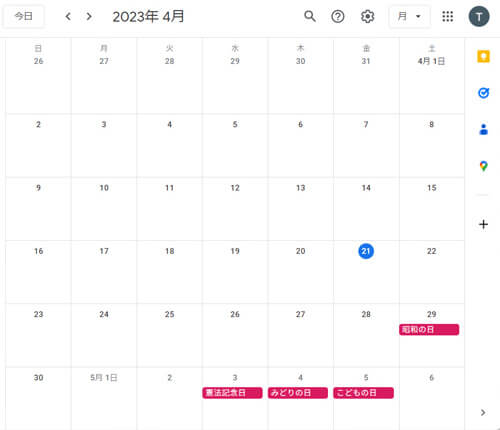Open the こどもの日 holiday event

click(x=363, y=393)
